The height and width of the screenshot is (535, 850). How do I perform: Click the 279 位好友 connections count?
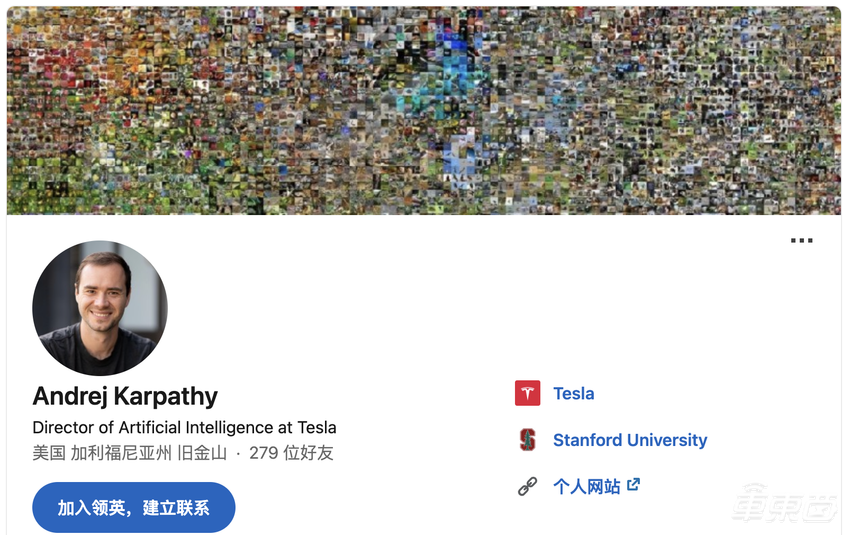click(x=291, y=453)
